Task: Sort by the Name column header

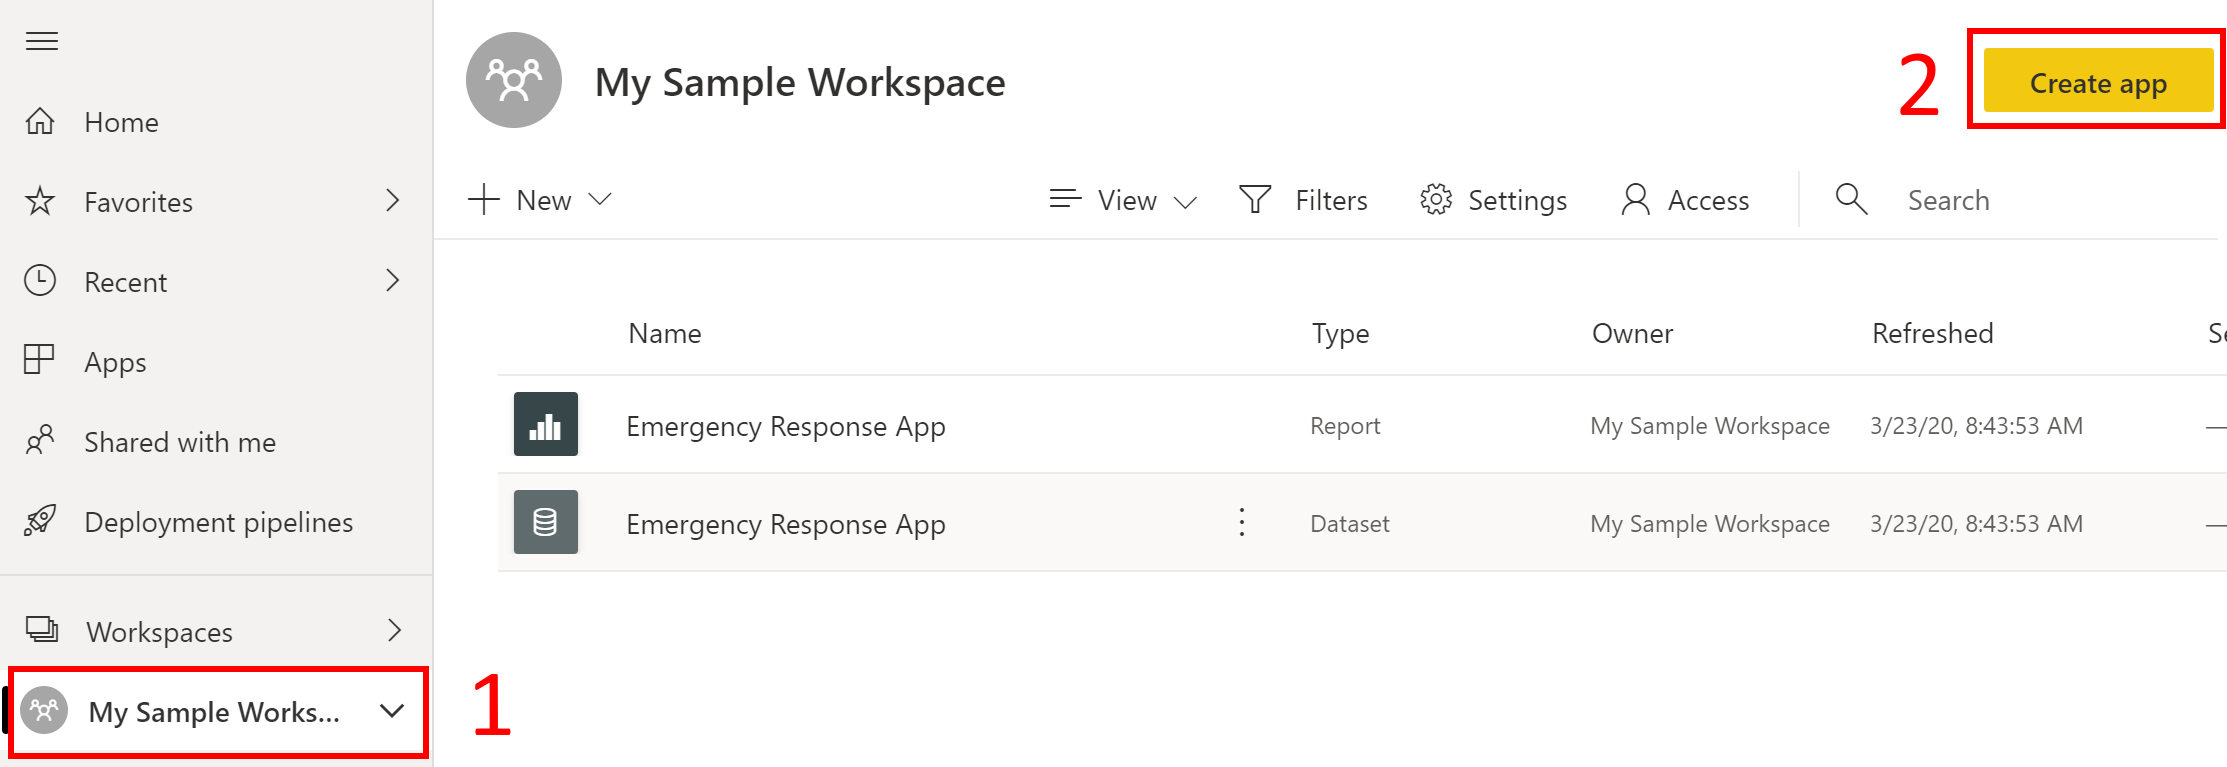Action: point(665,333)
